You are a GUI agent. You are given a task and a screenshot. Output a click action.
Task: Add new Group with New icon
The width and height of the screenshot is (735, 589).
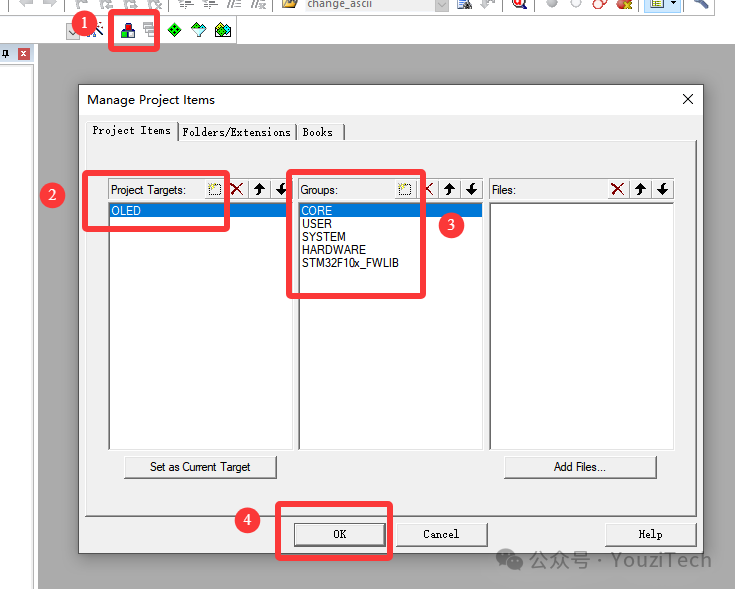click(x=405, y=189)
